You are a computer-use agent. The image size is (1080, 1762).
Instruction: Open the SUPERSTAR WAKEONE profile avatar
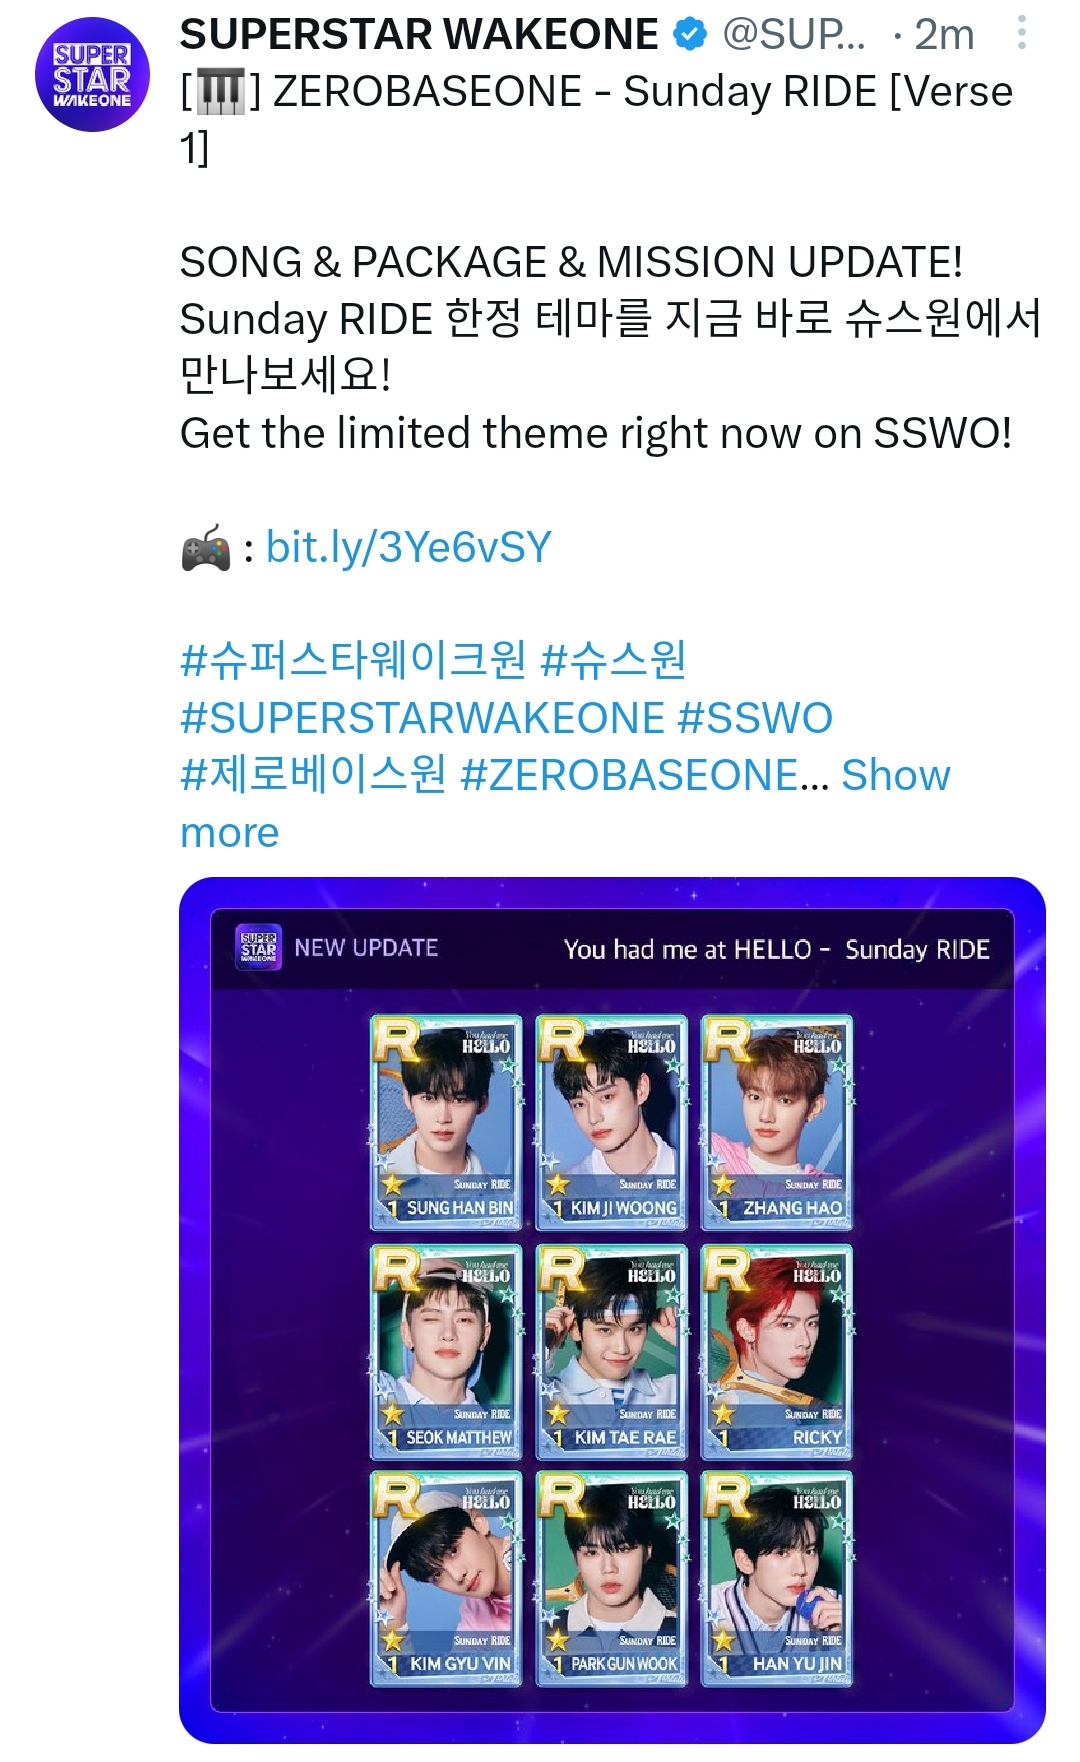click(x=92, y=75)
